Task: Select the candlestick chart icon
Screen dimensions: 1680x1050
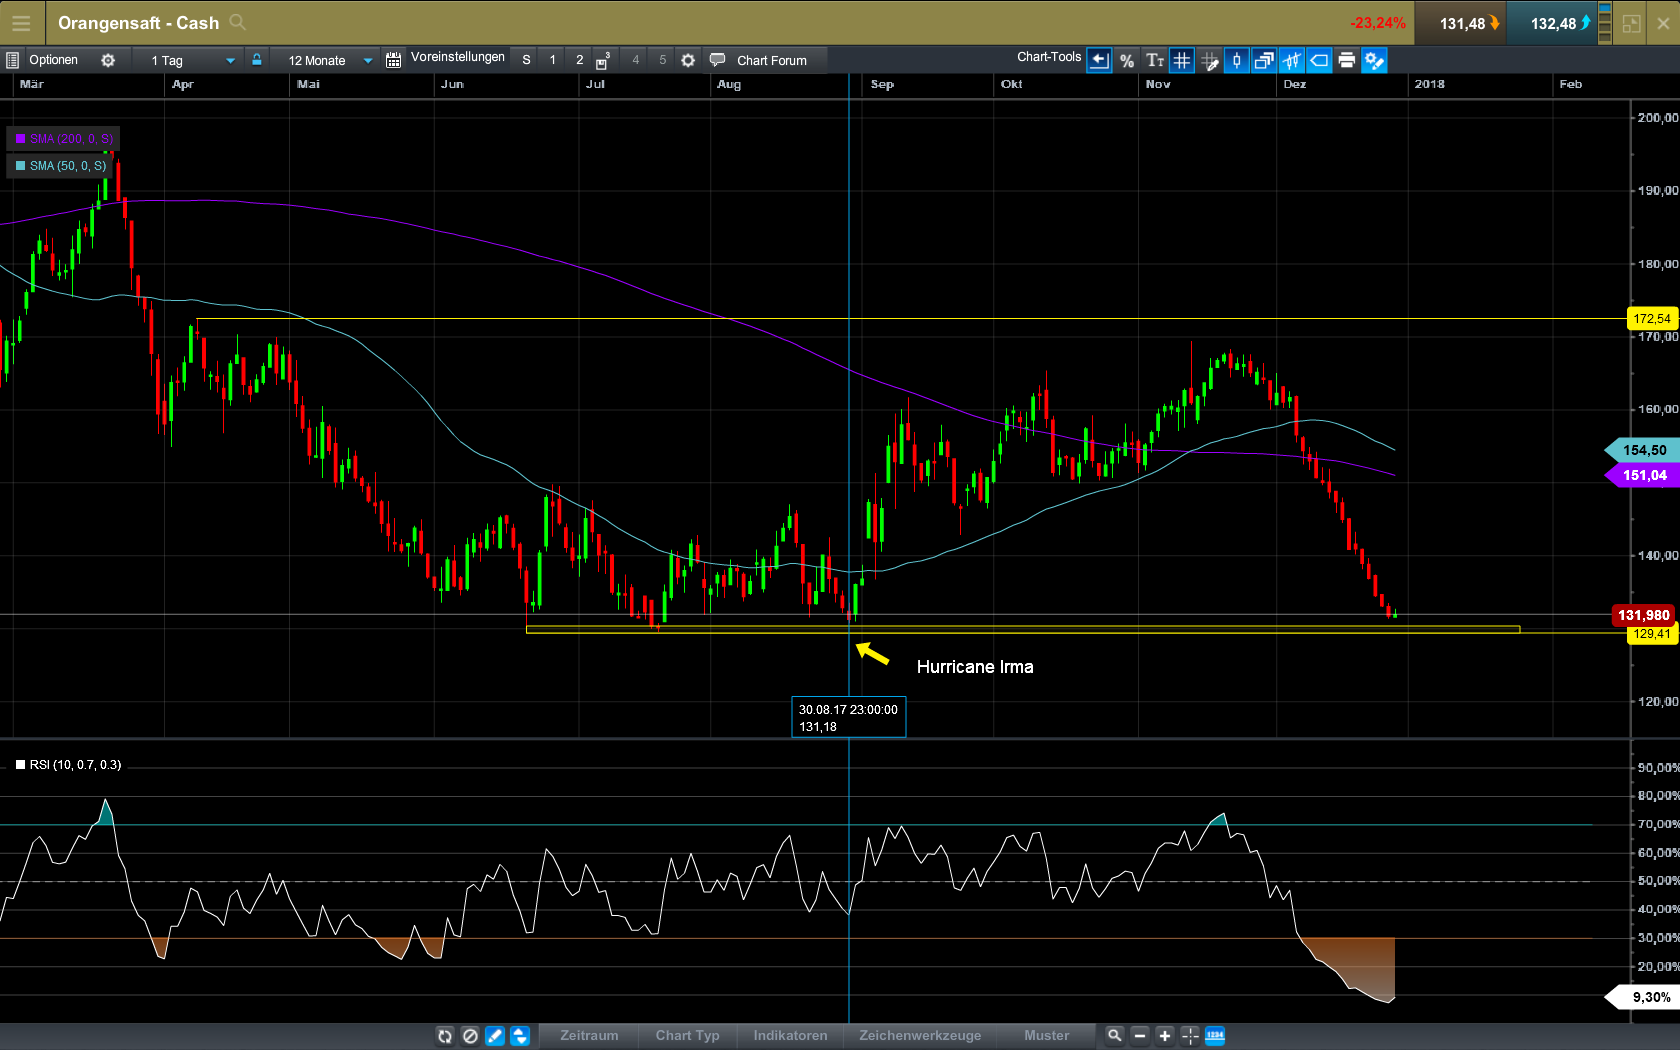Action: [1236, 61]
